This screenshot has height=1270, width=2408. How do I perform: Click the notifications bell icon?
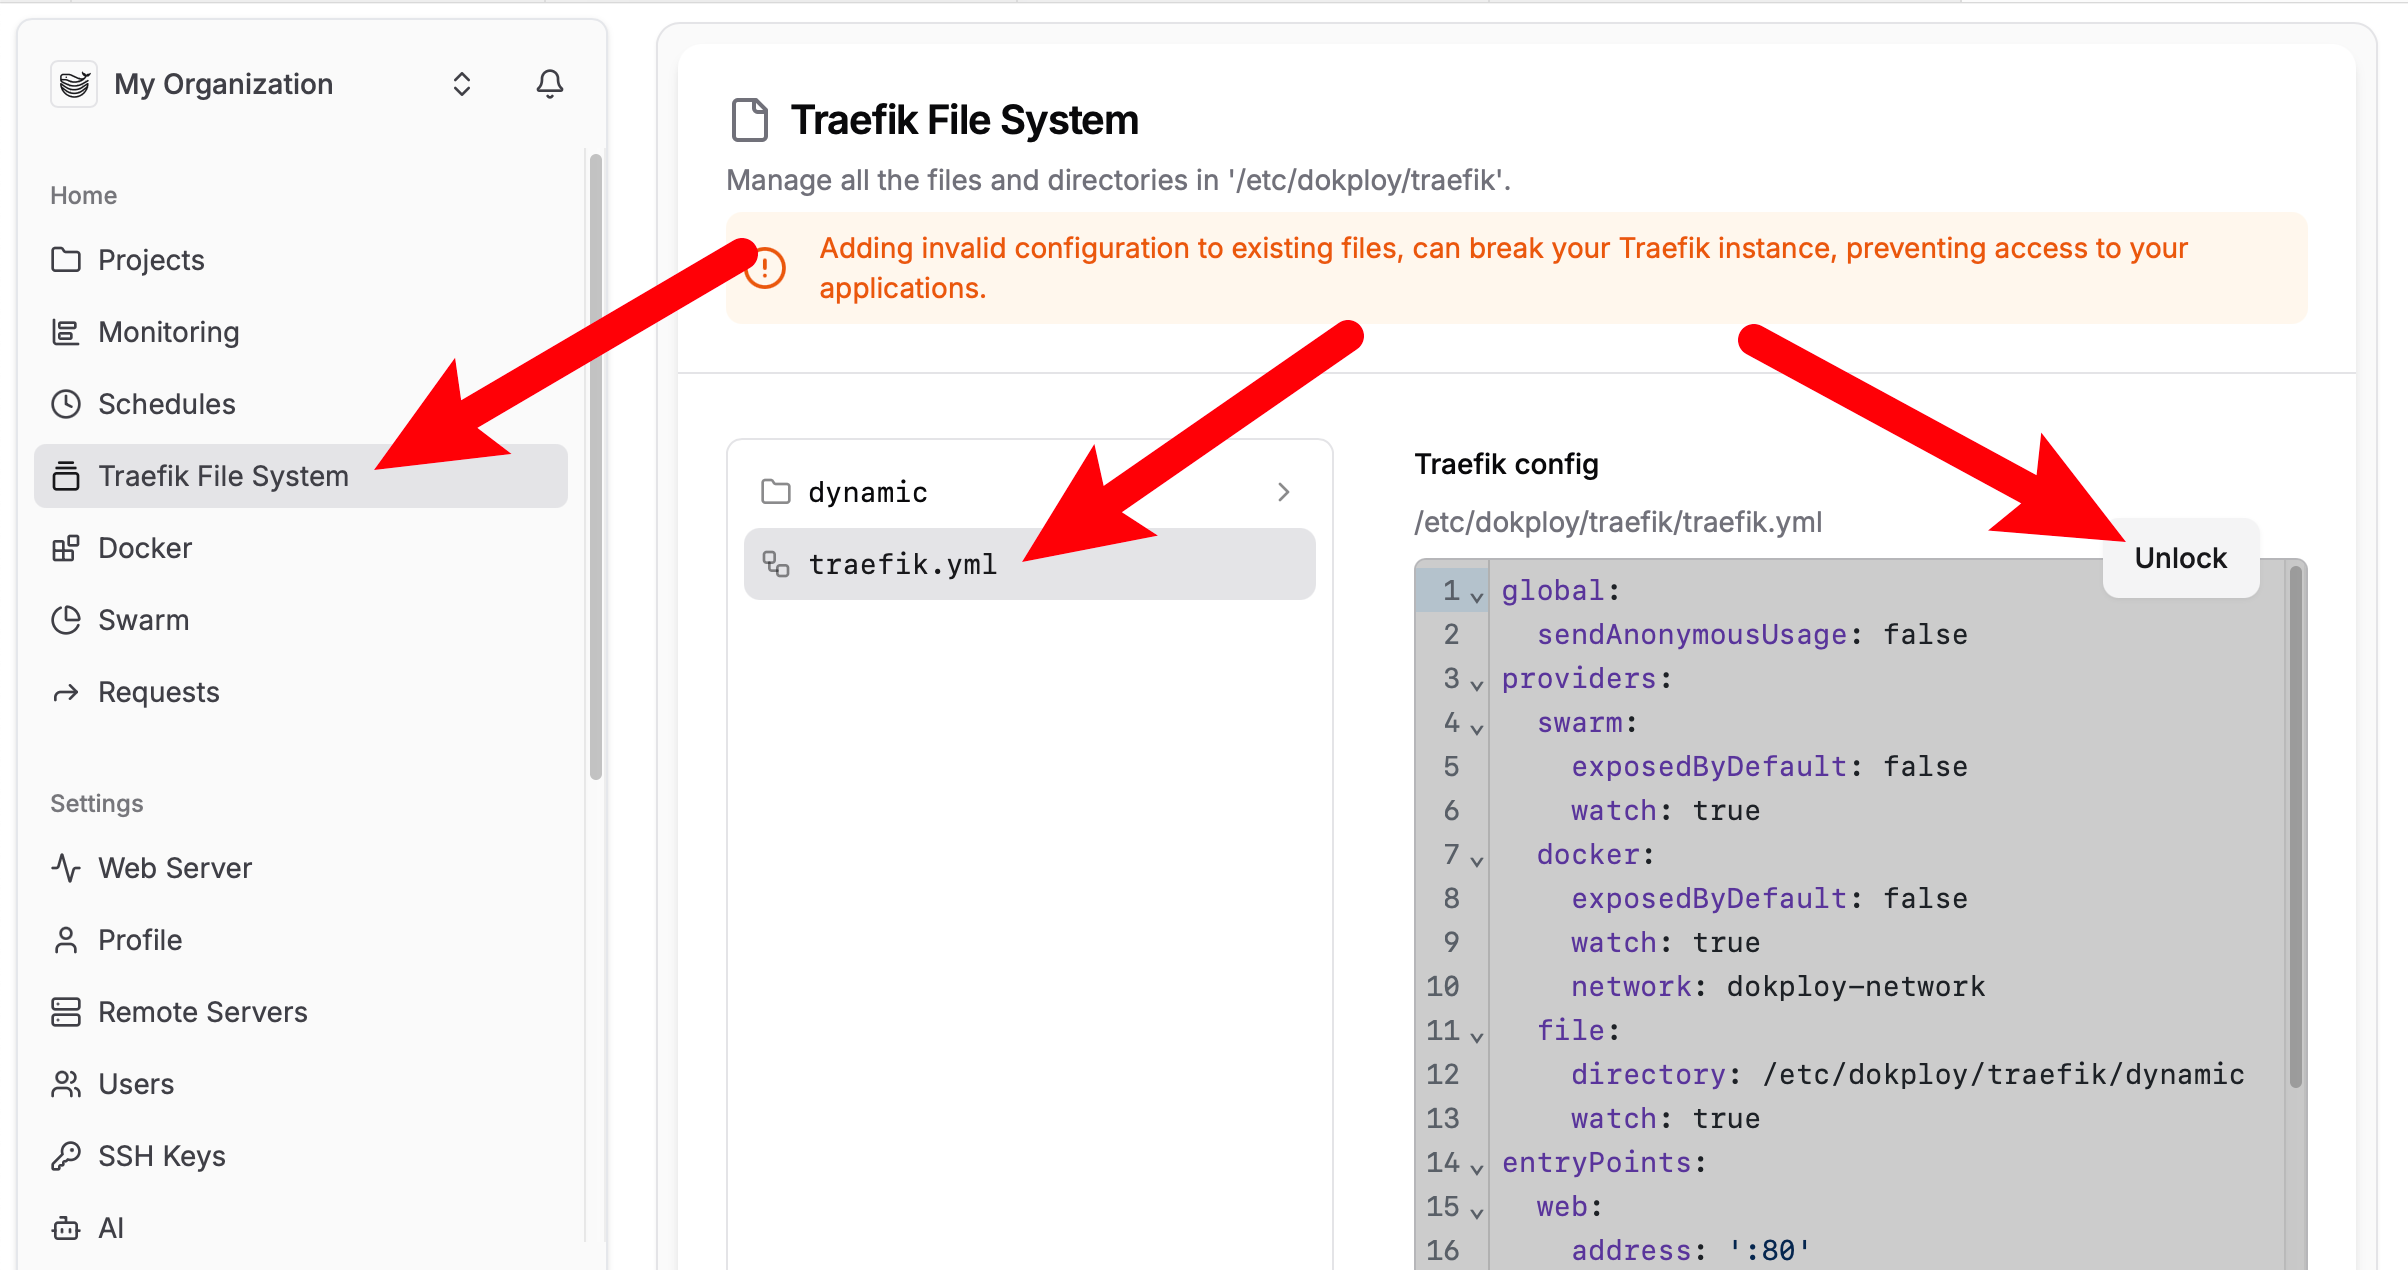(x=549, y=84)
